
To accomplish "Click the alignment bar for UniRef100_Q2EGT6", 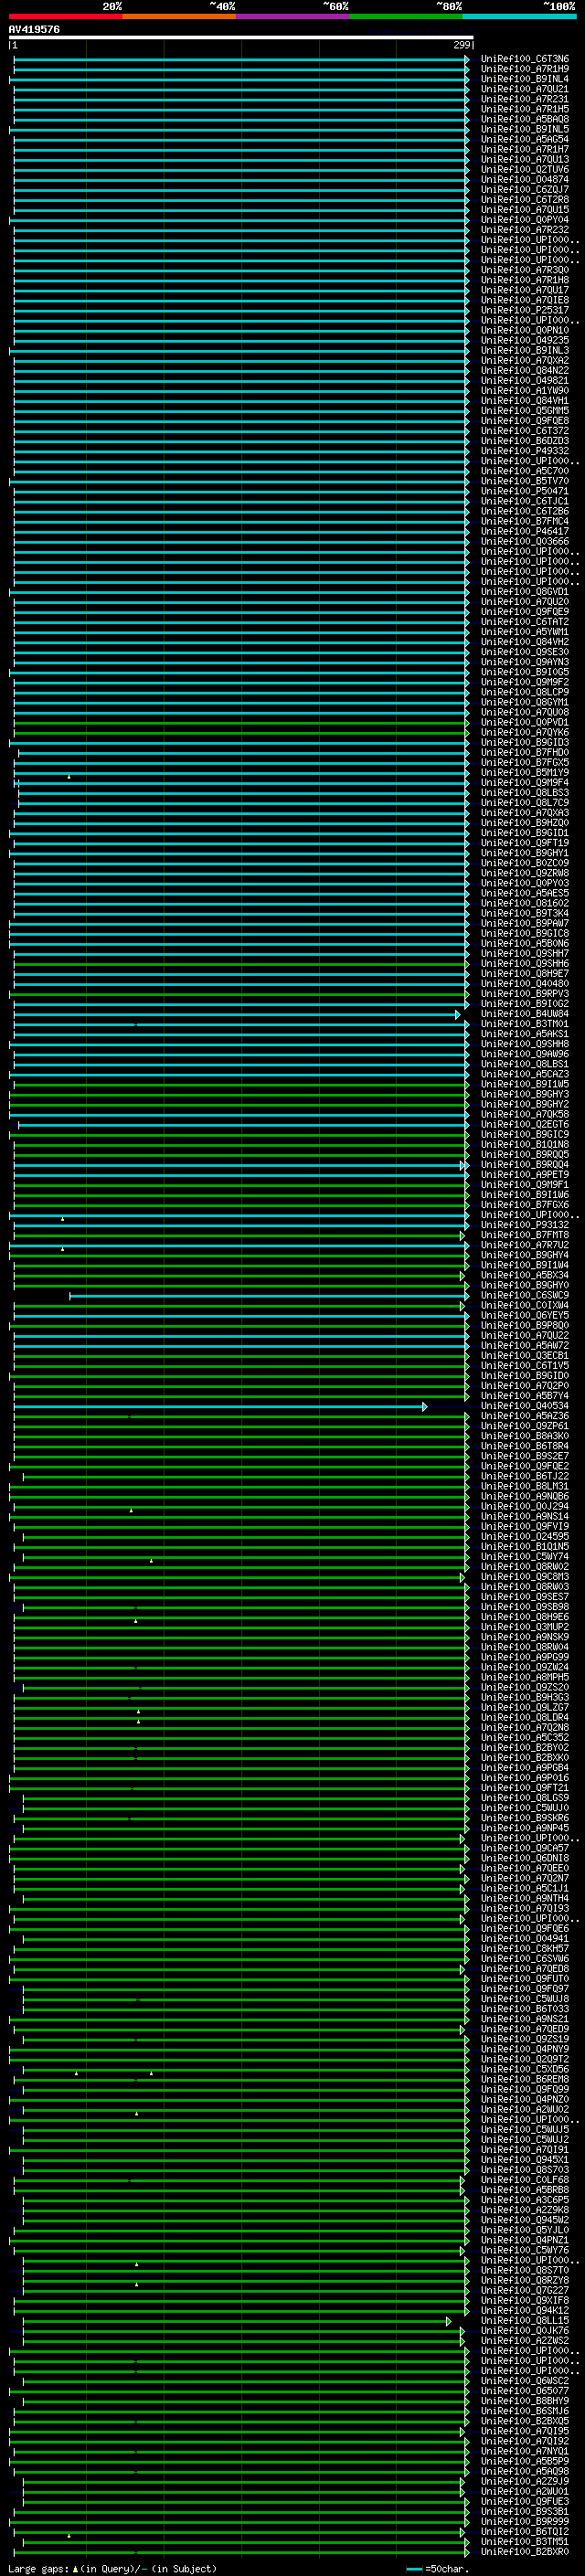I will [240, 1125].
